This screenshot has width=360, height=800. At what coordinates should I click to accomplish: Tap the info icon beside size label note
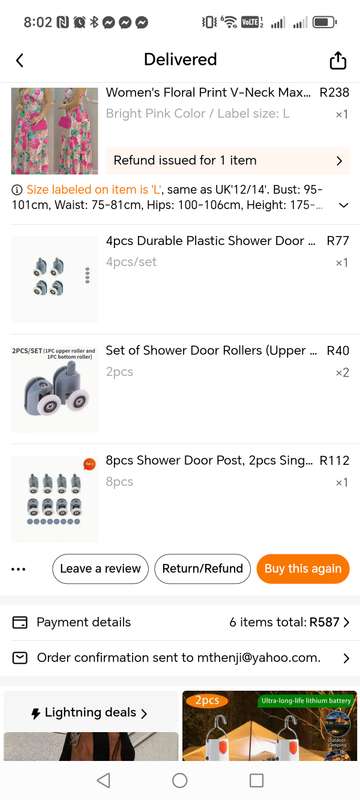[17, 190]
